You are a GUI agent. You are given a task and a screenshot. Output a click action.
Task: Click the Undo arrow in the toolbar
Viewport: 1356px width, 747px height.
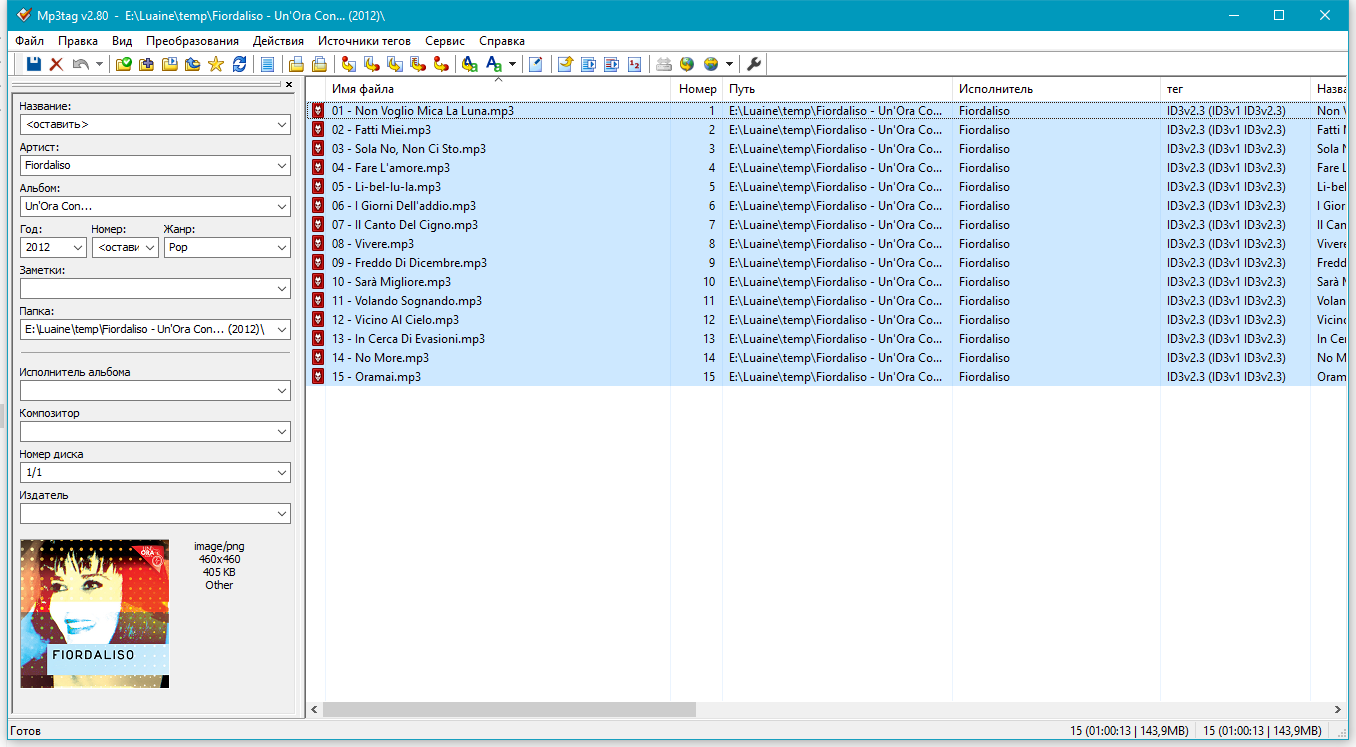click(80, 64)
